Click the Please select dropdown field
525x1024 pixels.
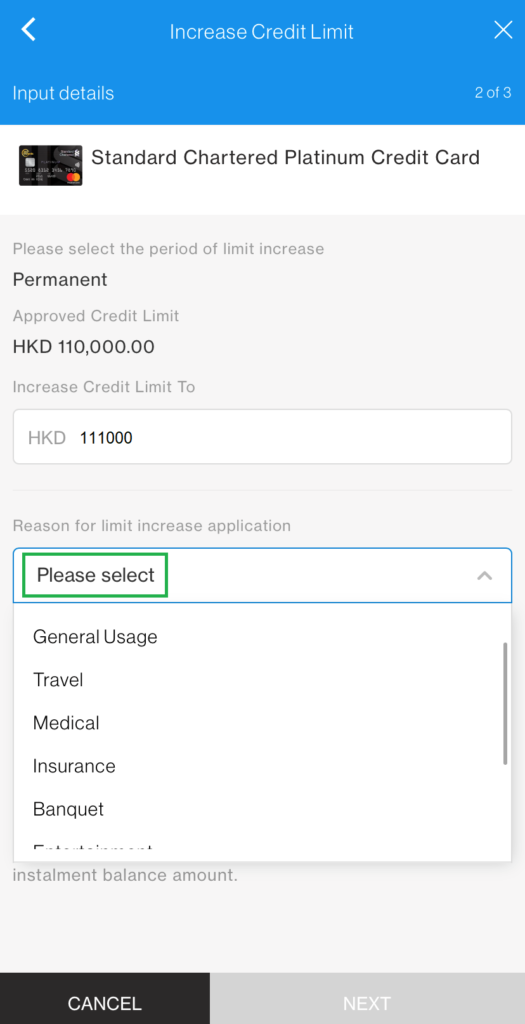(x=262, y=575)
